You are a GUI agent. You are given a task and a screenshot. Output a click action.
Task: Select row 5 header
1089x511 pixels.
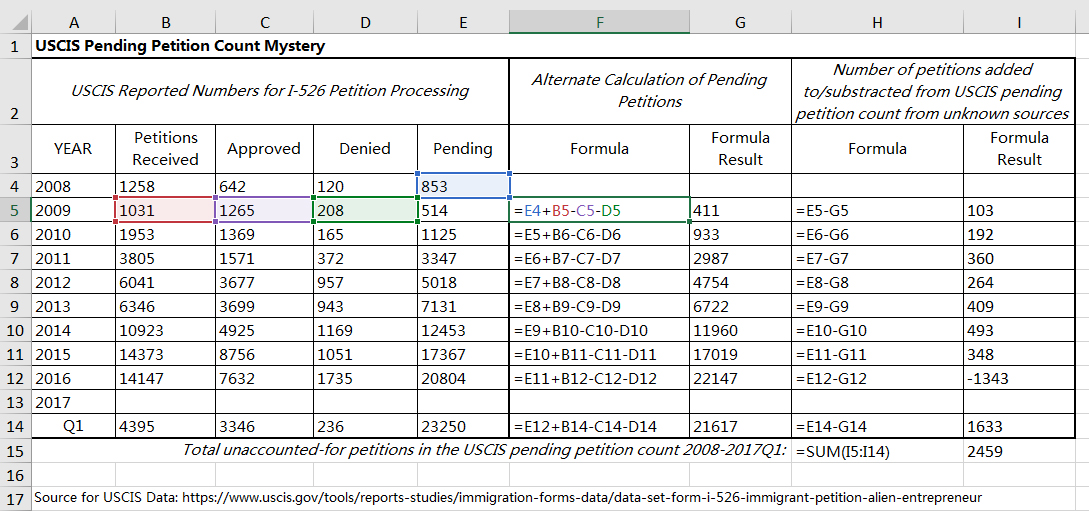coord(15,210)
